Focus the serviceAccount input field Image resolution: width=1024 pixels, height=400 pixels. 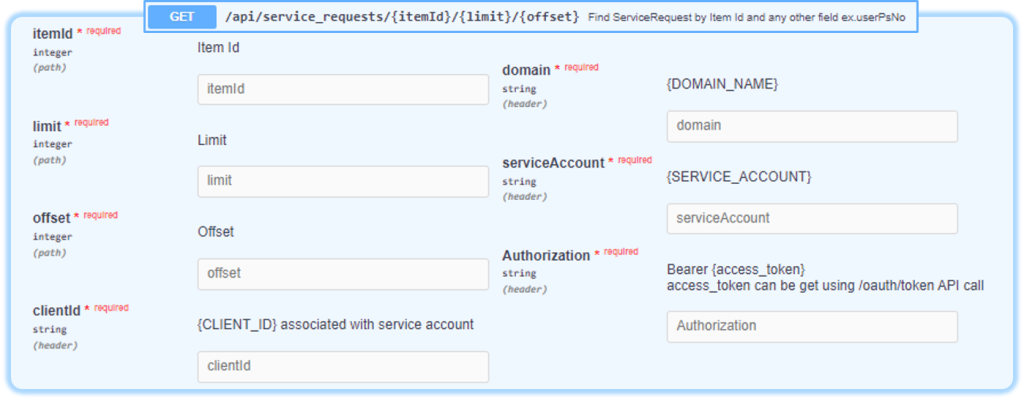coord(812,218)
